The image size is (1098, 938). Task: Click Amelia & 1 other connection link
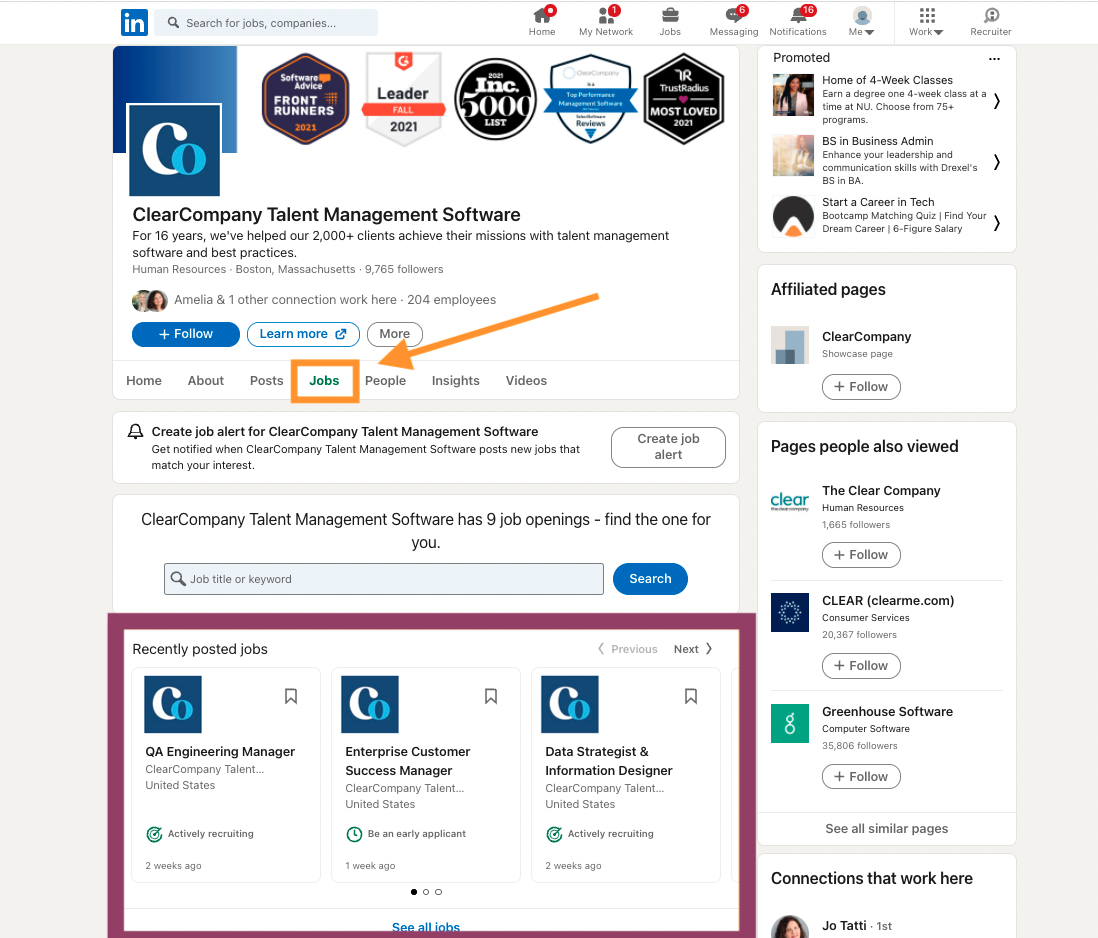tap(285, 300)
